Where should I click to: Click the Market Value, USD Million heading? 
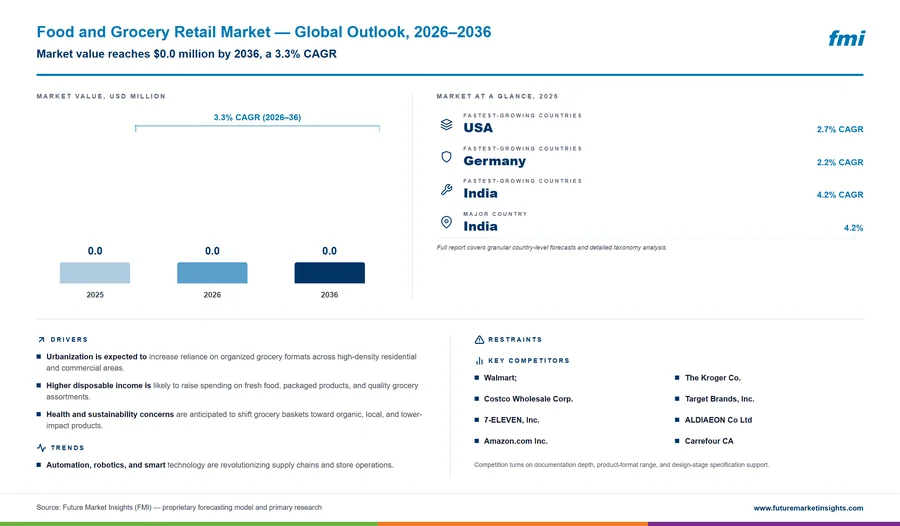click(101, 96)
